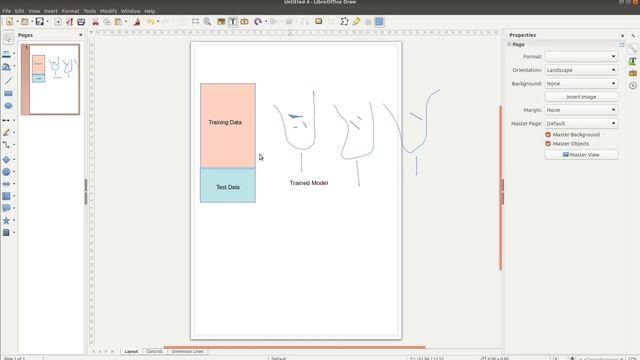Open the Background dropdown
Image resolution: width=640 pixels, height=360 pixels.
(581, 84)
